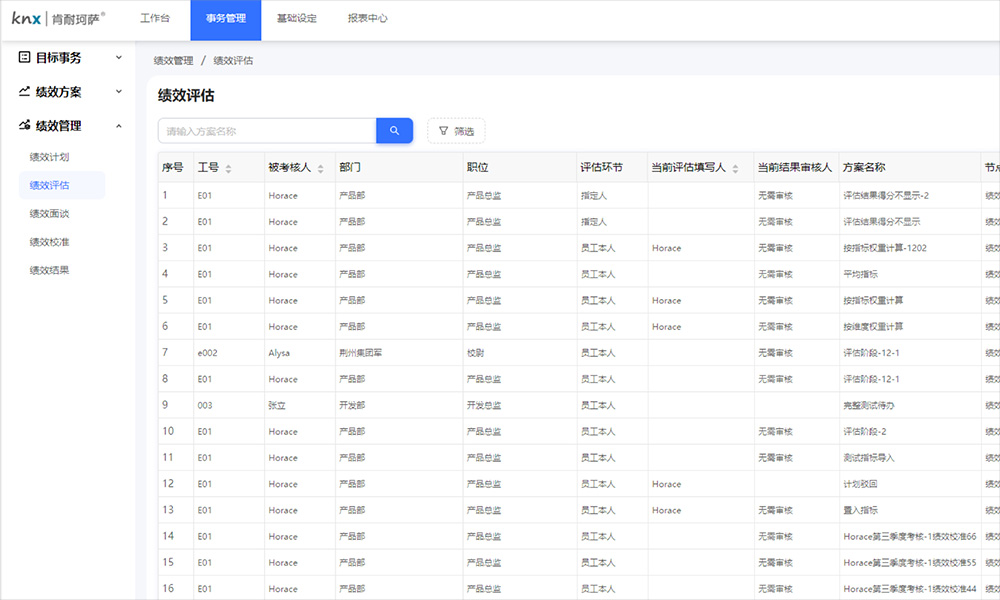Click the 绩效方案 chart icon in sidebar
Viewport: 1000px width, 600px height.
tap(24, 91)
